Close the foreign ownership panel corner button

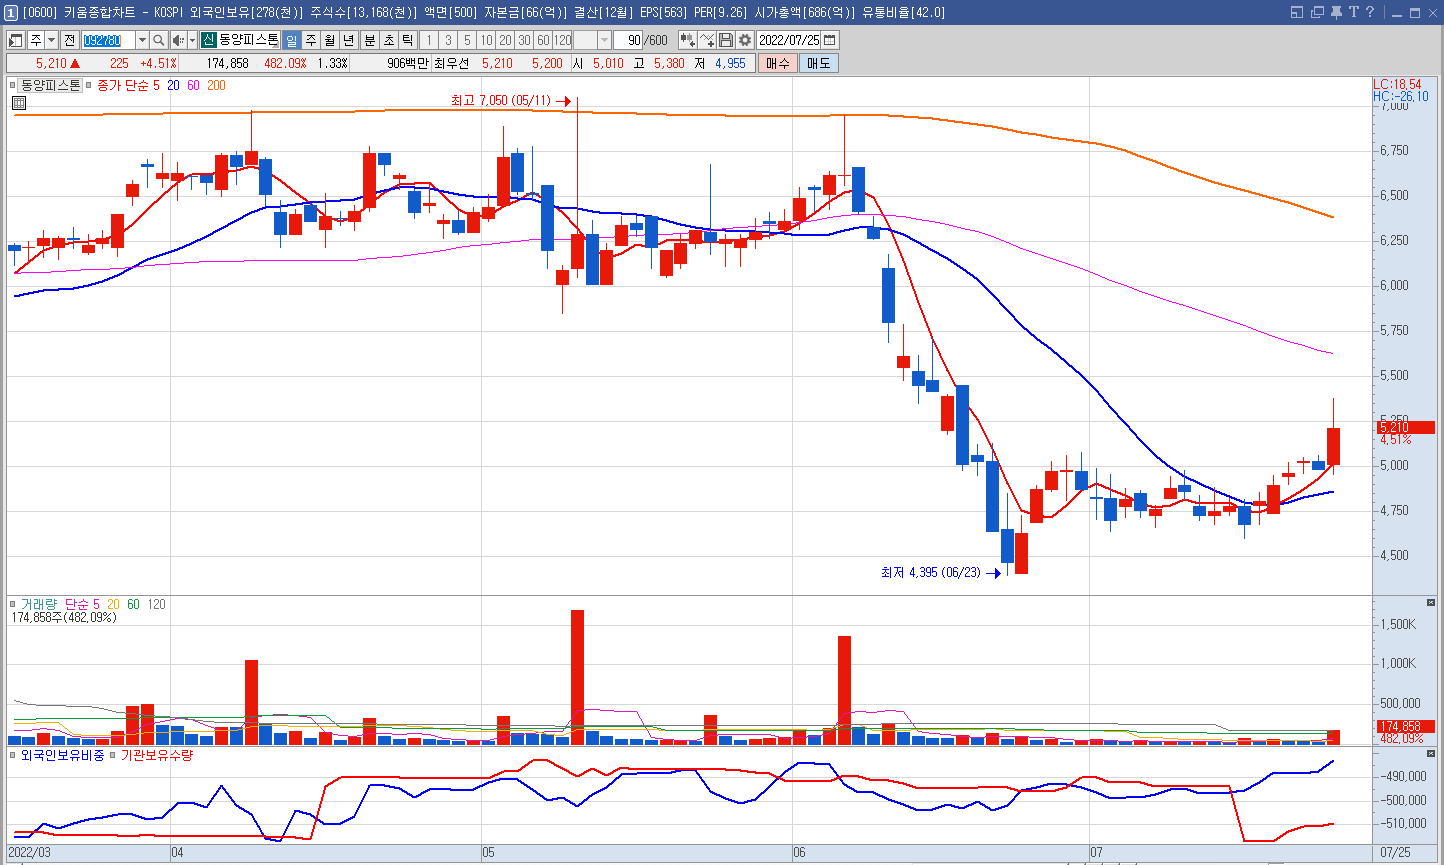(1430, 754)
